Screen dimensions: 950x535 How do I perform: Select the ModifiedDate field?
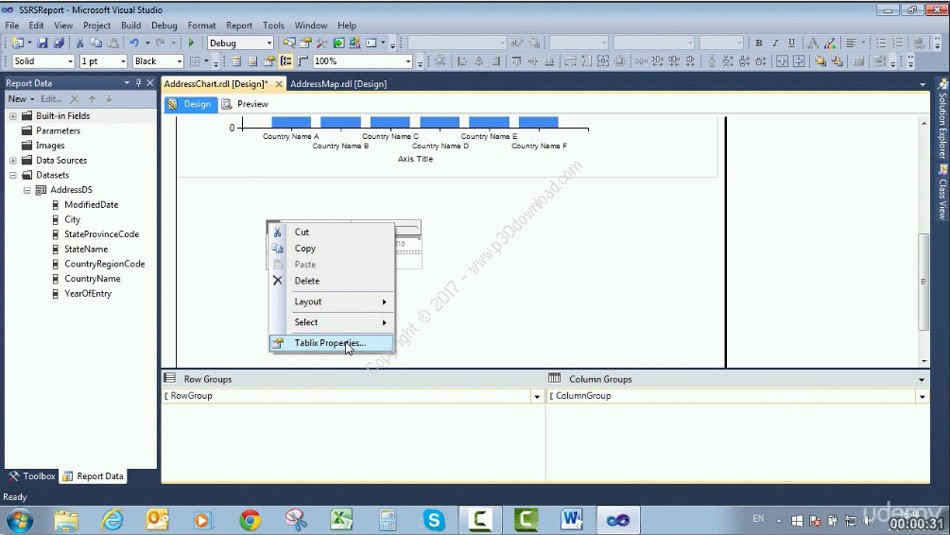(91, 205)
